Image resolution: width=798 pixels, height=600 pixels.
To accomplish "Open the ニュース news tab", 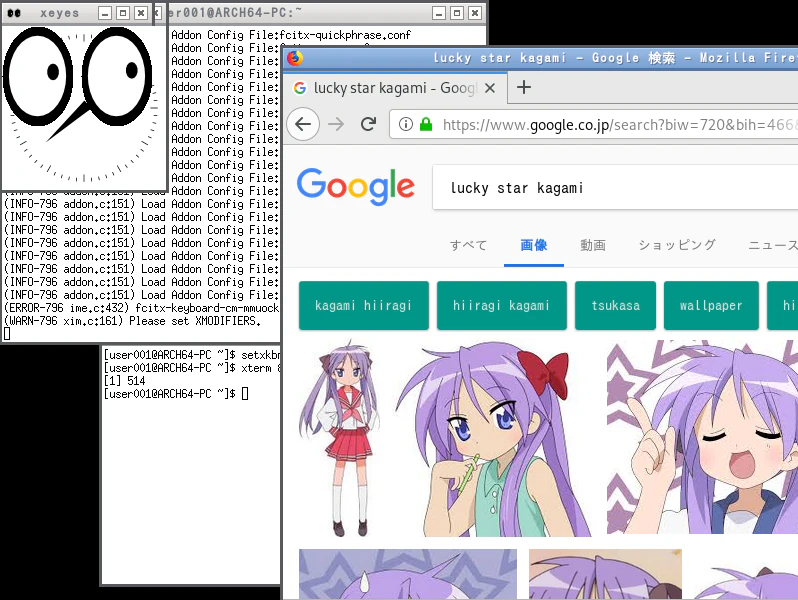I will [773, 245].
